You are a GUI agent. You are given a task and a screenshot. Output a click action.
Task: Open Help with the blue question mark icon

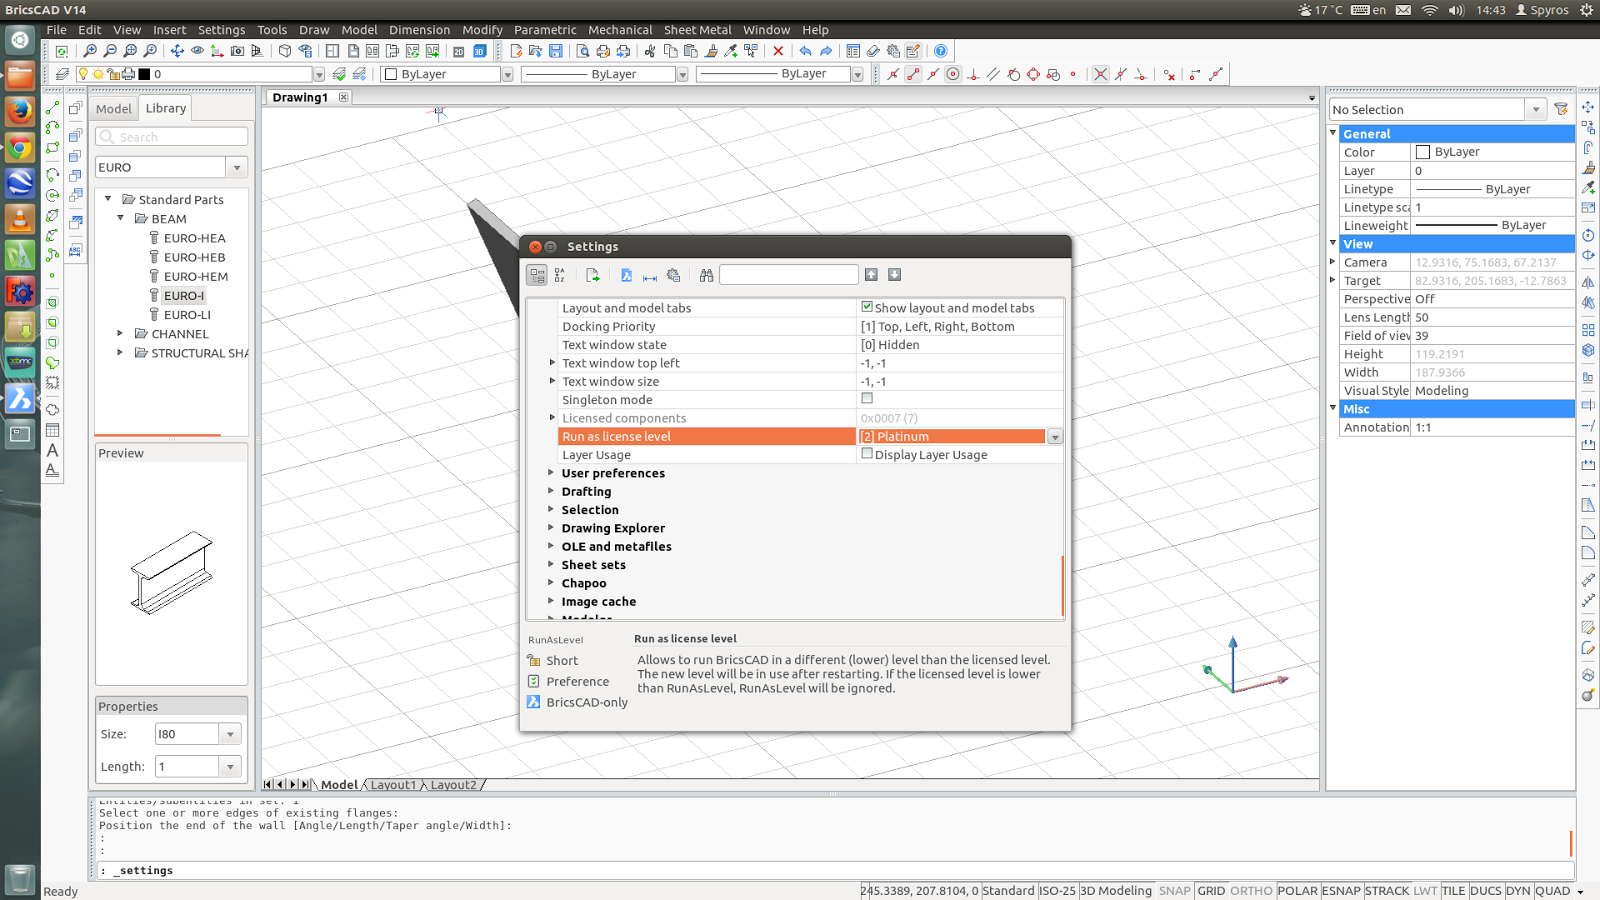click(x=940, y=51)
